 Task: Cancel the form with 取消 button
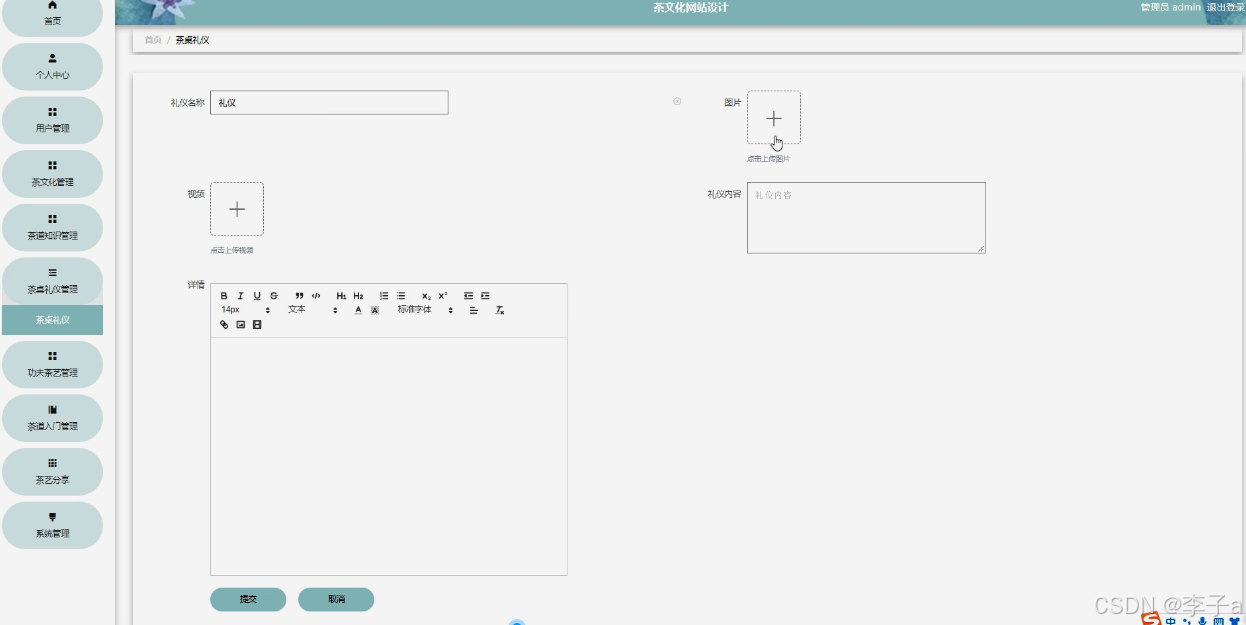click(336, 599)
